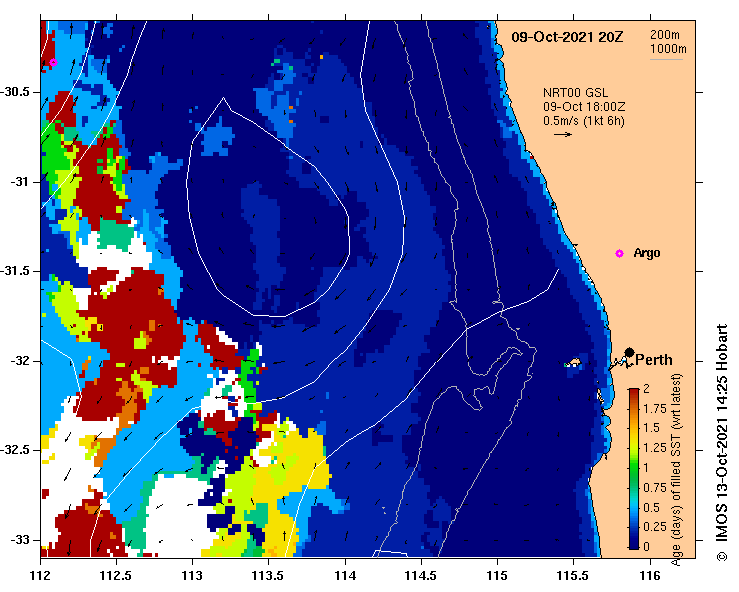Click the latitude label -30.5
This screenshot has width=739, height=592.
coord(15,92)
